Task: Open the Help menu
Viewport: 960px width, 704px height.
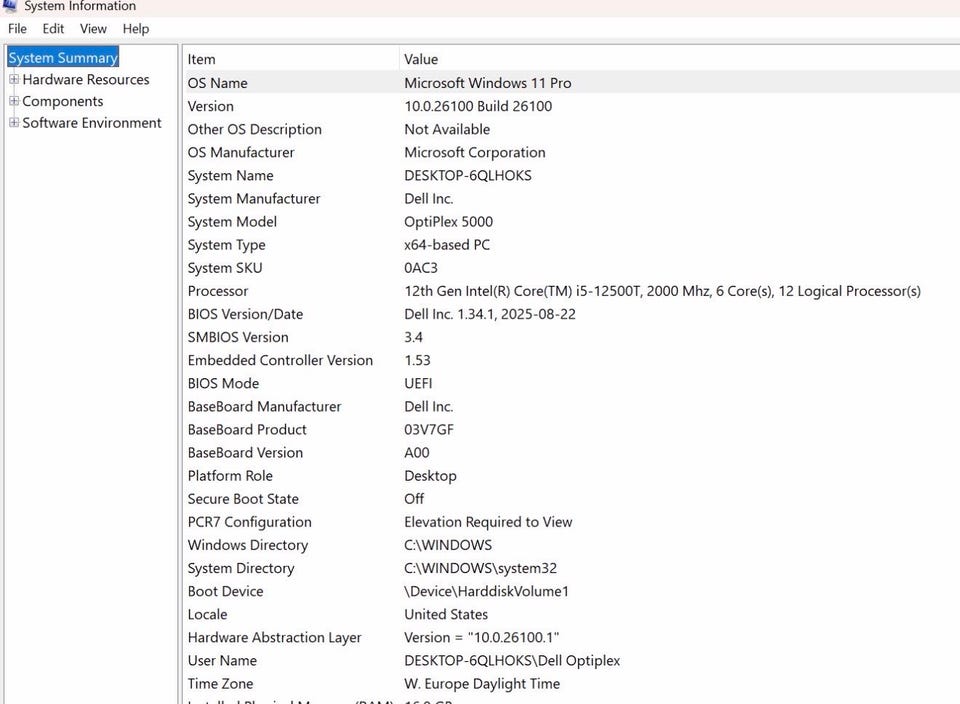Action: tap(135, 29)
